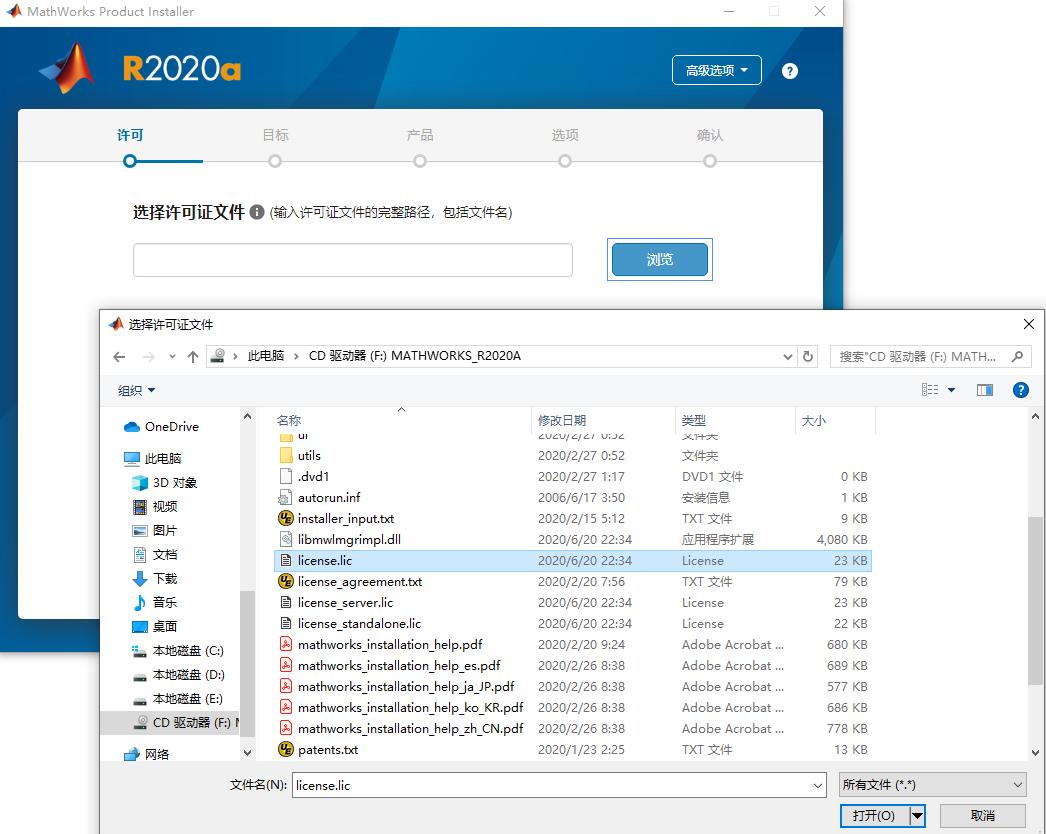Click 此电脑 in the address breadcrumb
Image resolution: width=1046 pixels, height=834 pixels.
pyautogui.click(x=266, y=356)
